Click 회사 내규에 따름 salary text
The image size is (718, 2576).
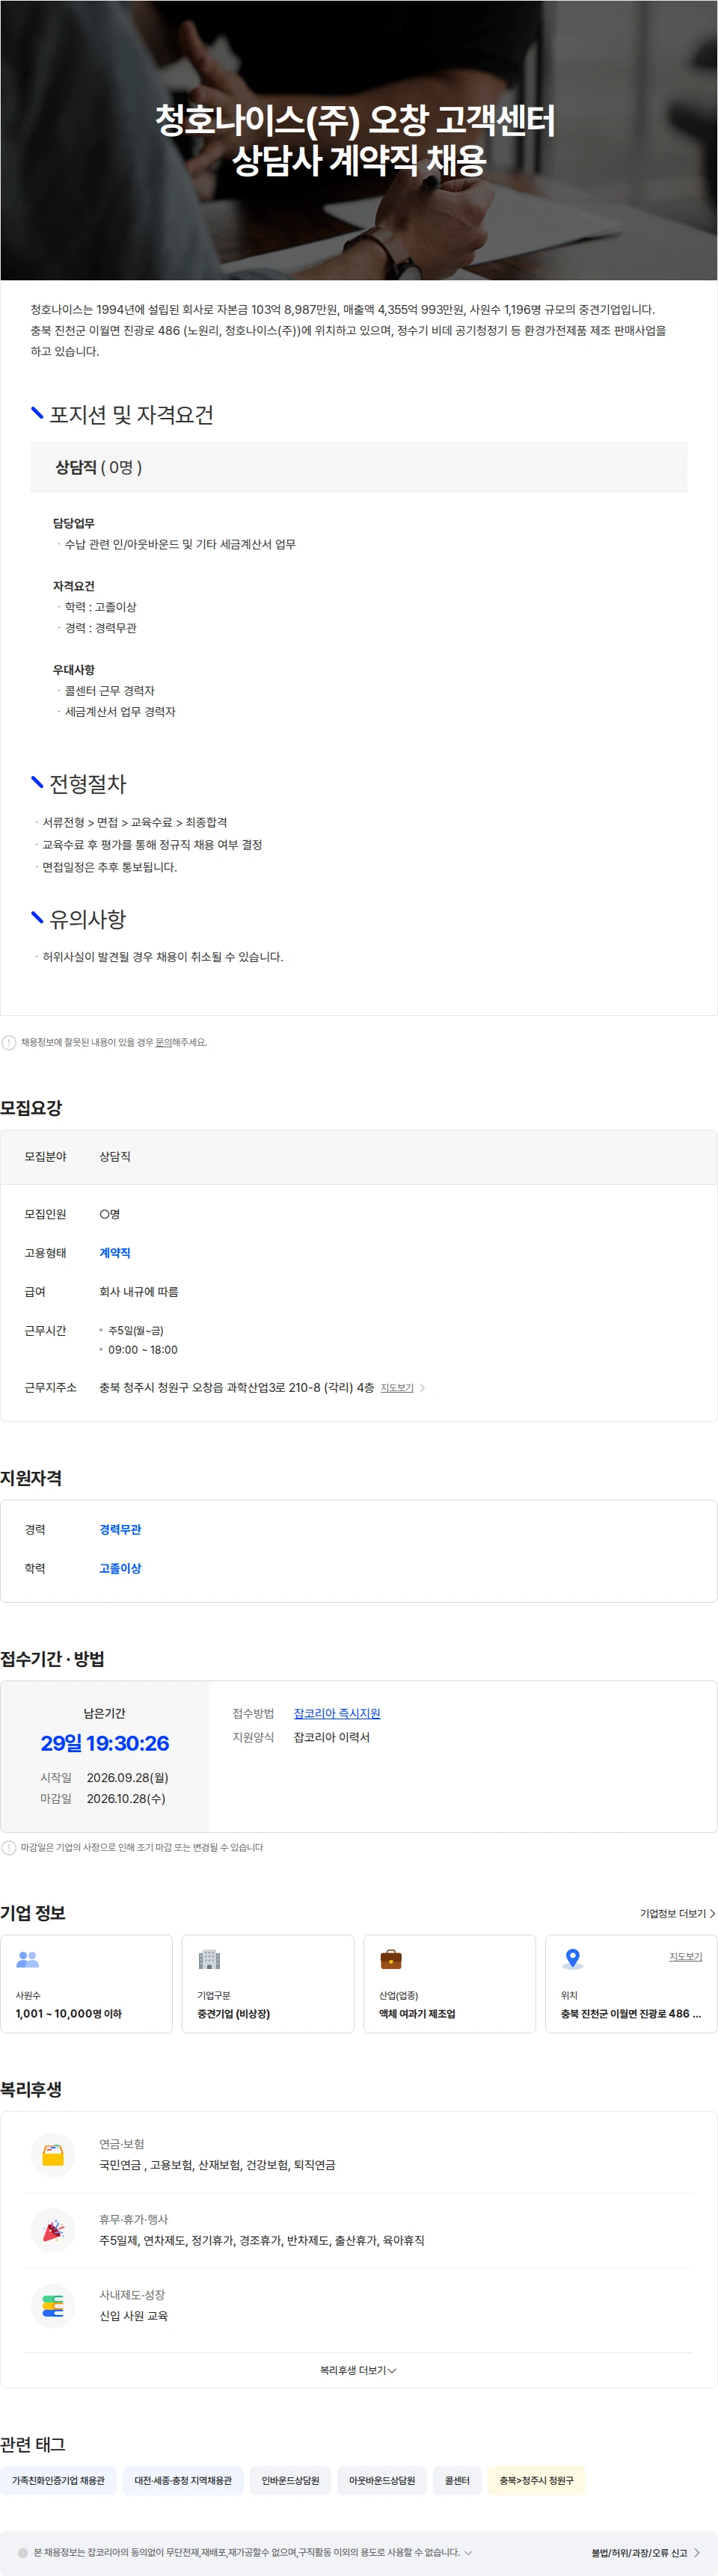click(x=139, y=1292)
